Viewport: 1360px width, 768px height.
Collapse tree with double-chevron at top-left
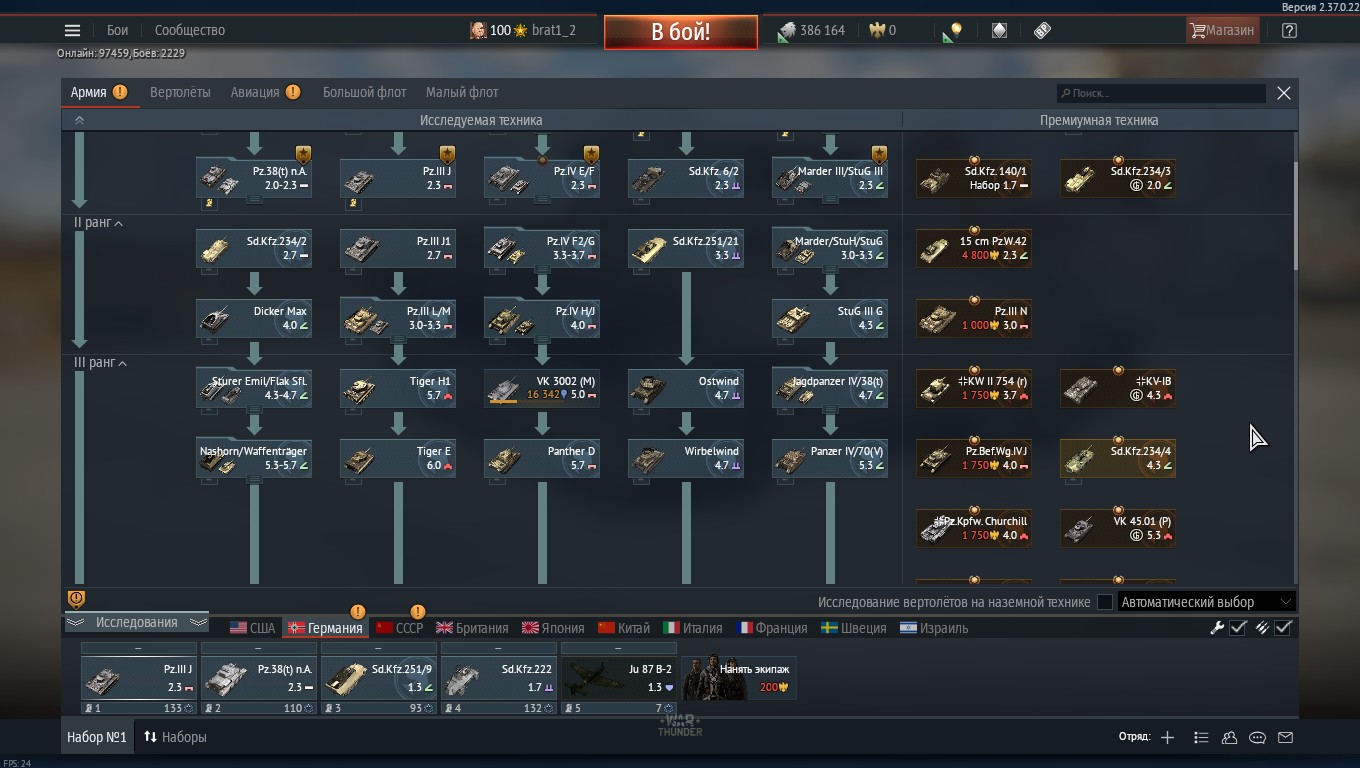point(79,120)
